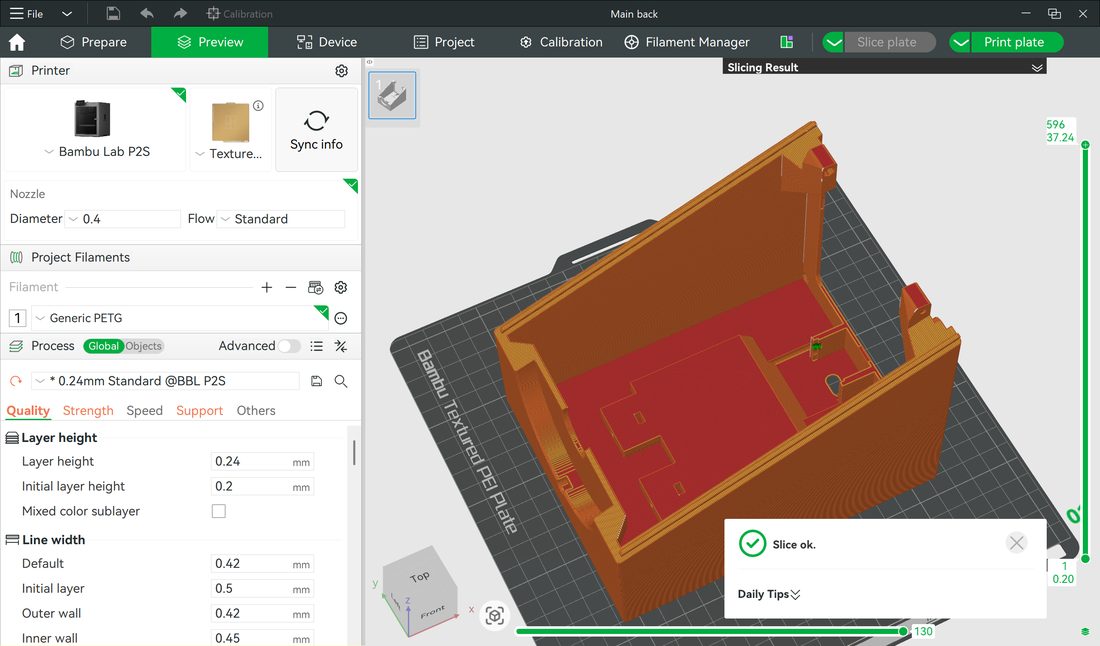Image resolution: width=1100 pixels, height=646 pixels.
Task: Click the Undo arrow icon
Action: tap(147, 13)
